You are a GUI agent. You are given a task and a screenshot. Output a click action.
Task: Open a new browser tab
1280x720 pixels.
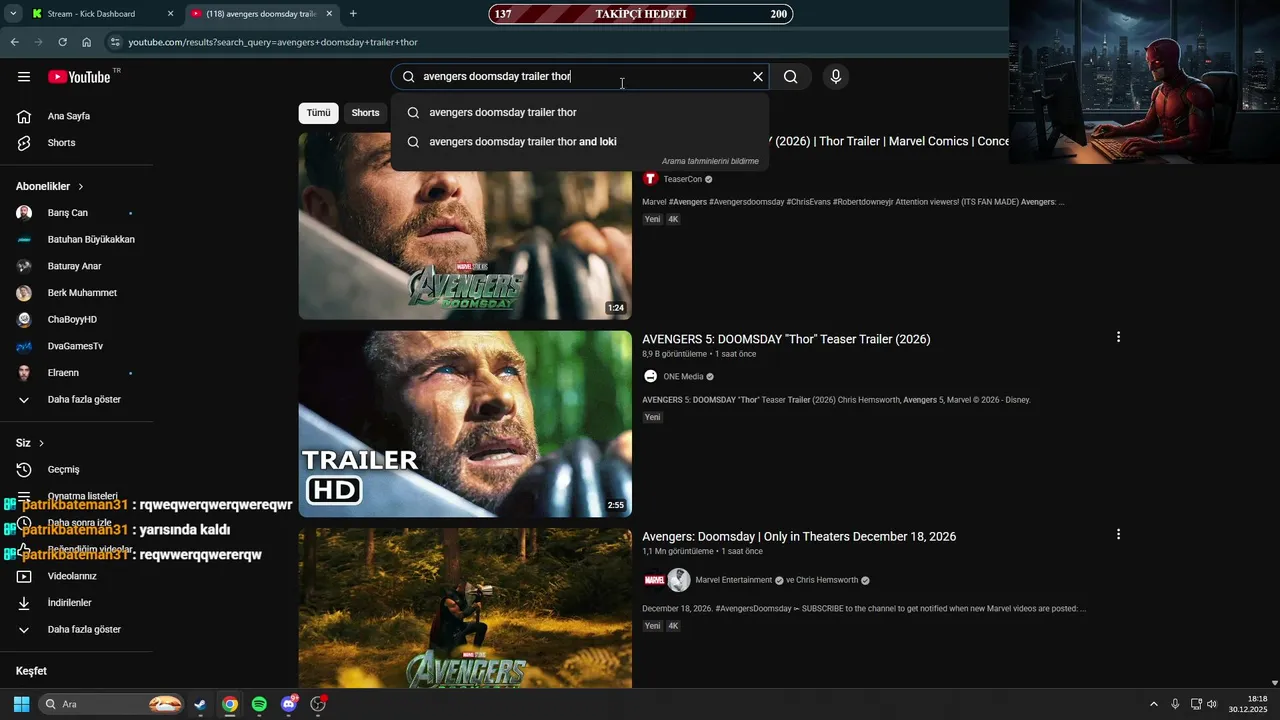point(353,14)
